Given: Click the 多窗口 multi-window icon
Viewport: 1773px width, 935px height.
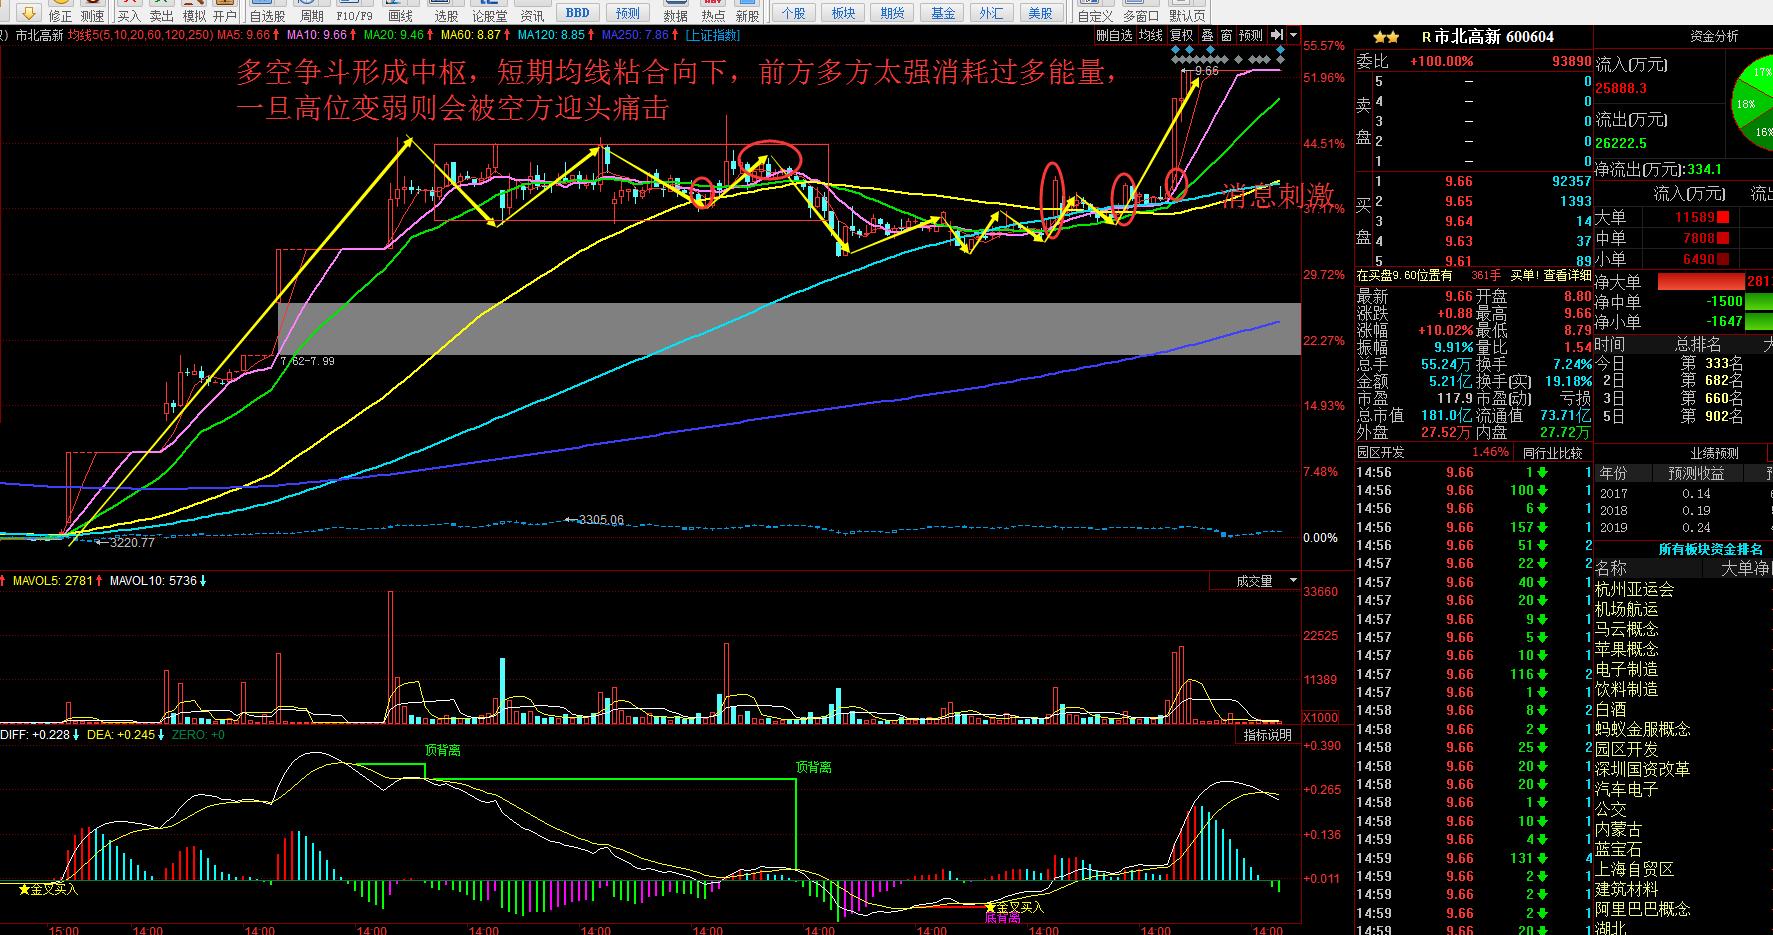Looking at the screenshot, I should [1141, 12].
